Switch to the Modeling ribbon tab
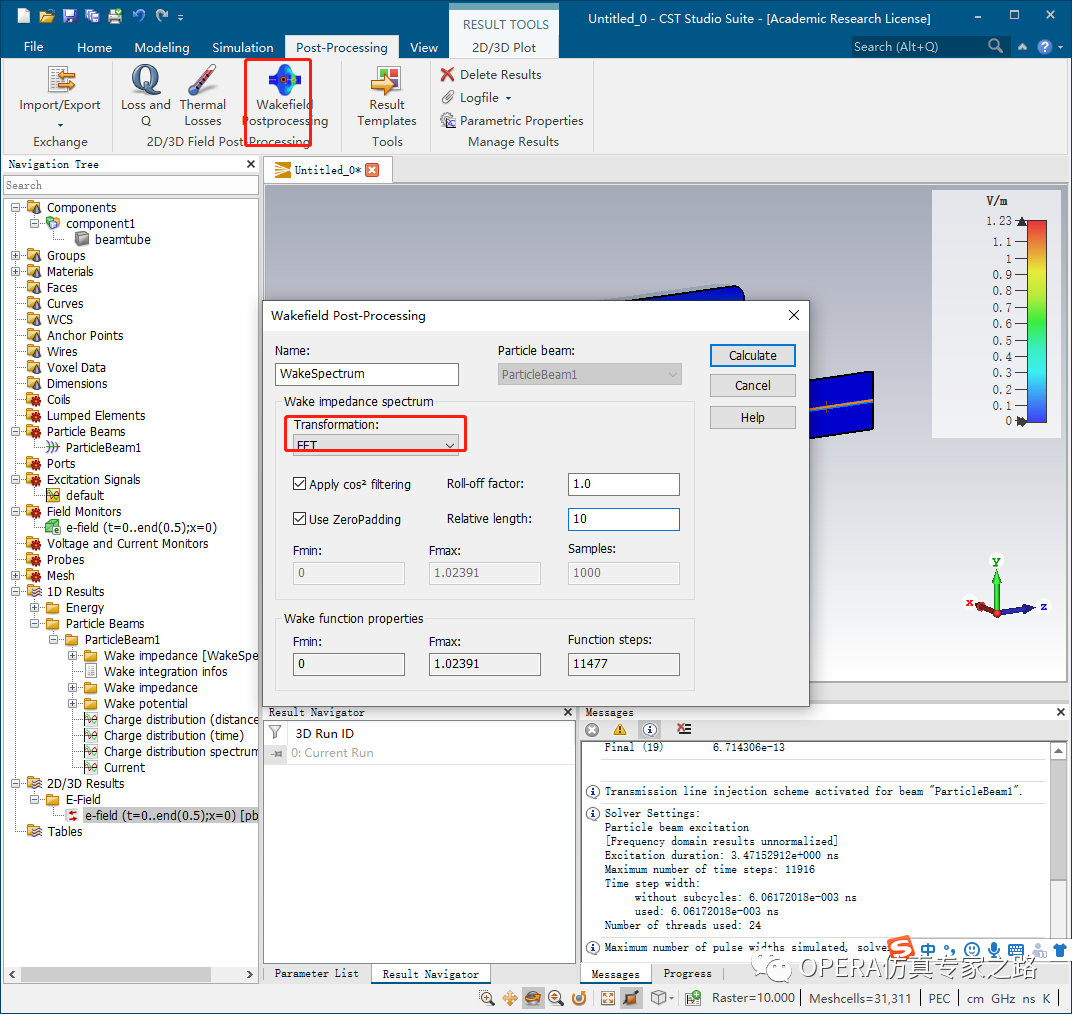 [162, 47]
